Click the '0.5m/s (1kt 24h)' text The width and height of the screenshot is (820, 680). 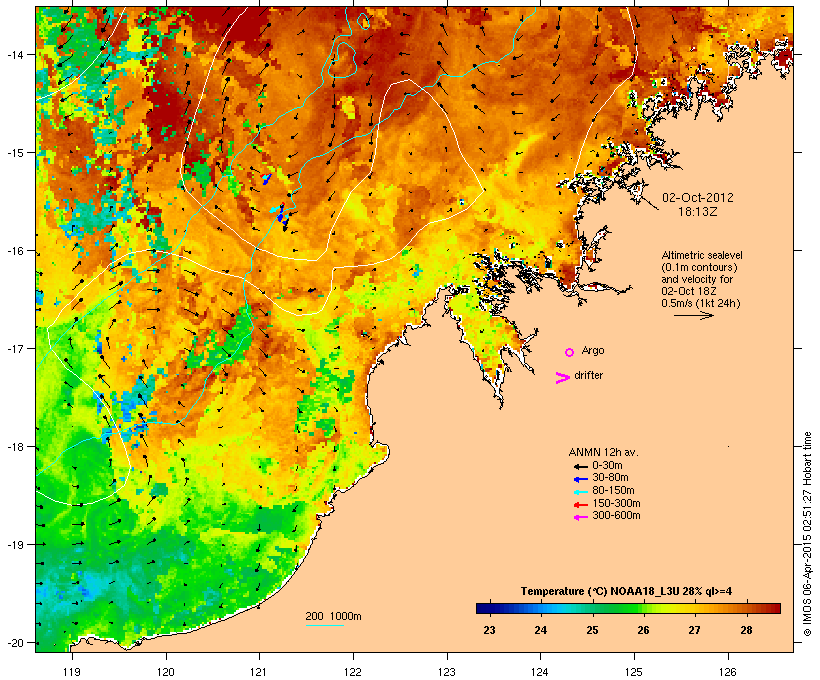click(x=701, y=303)
